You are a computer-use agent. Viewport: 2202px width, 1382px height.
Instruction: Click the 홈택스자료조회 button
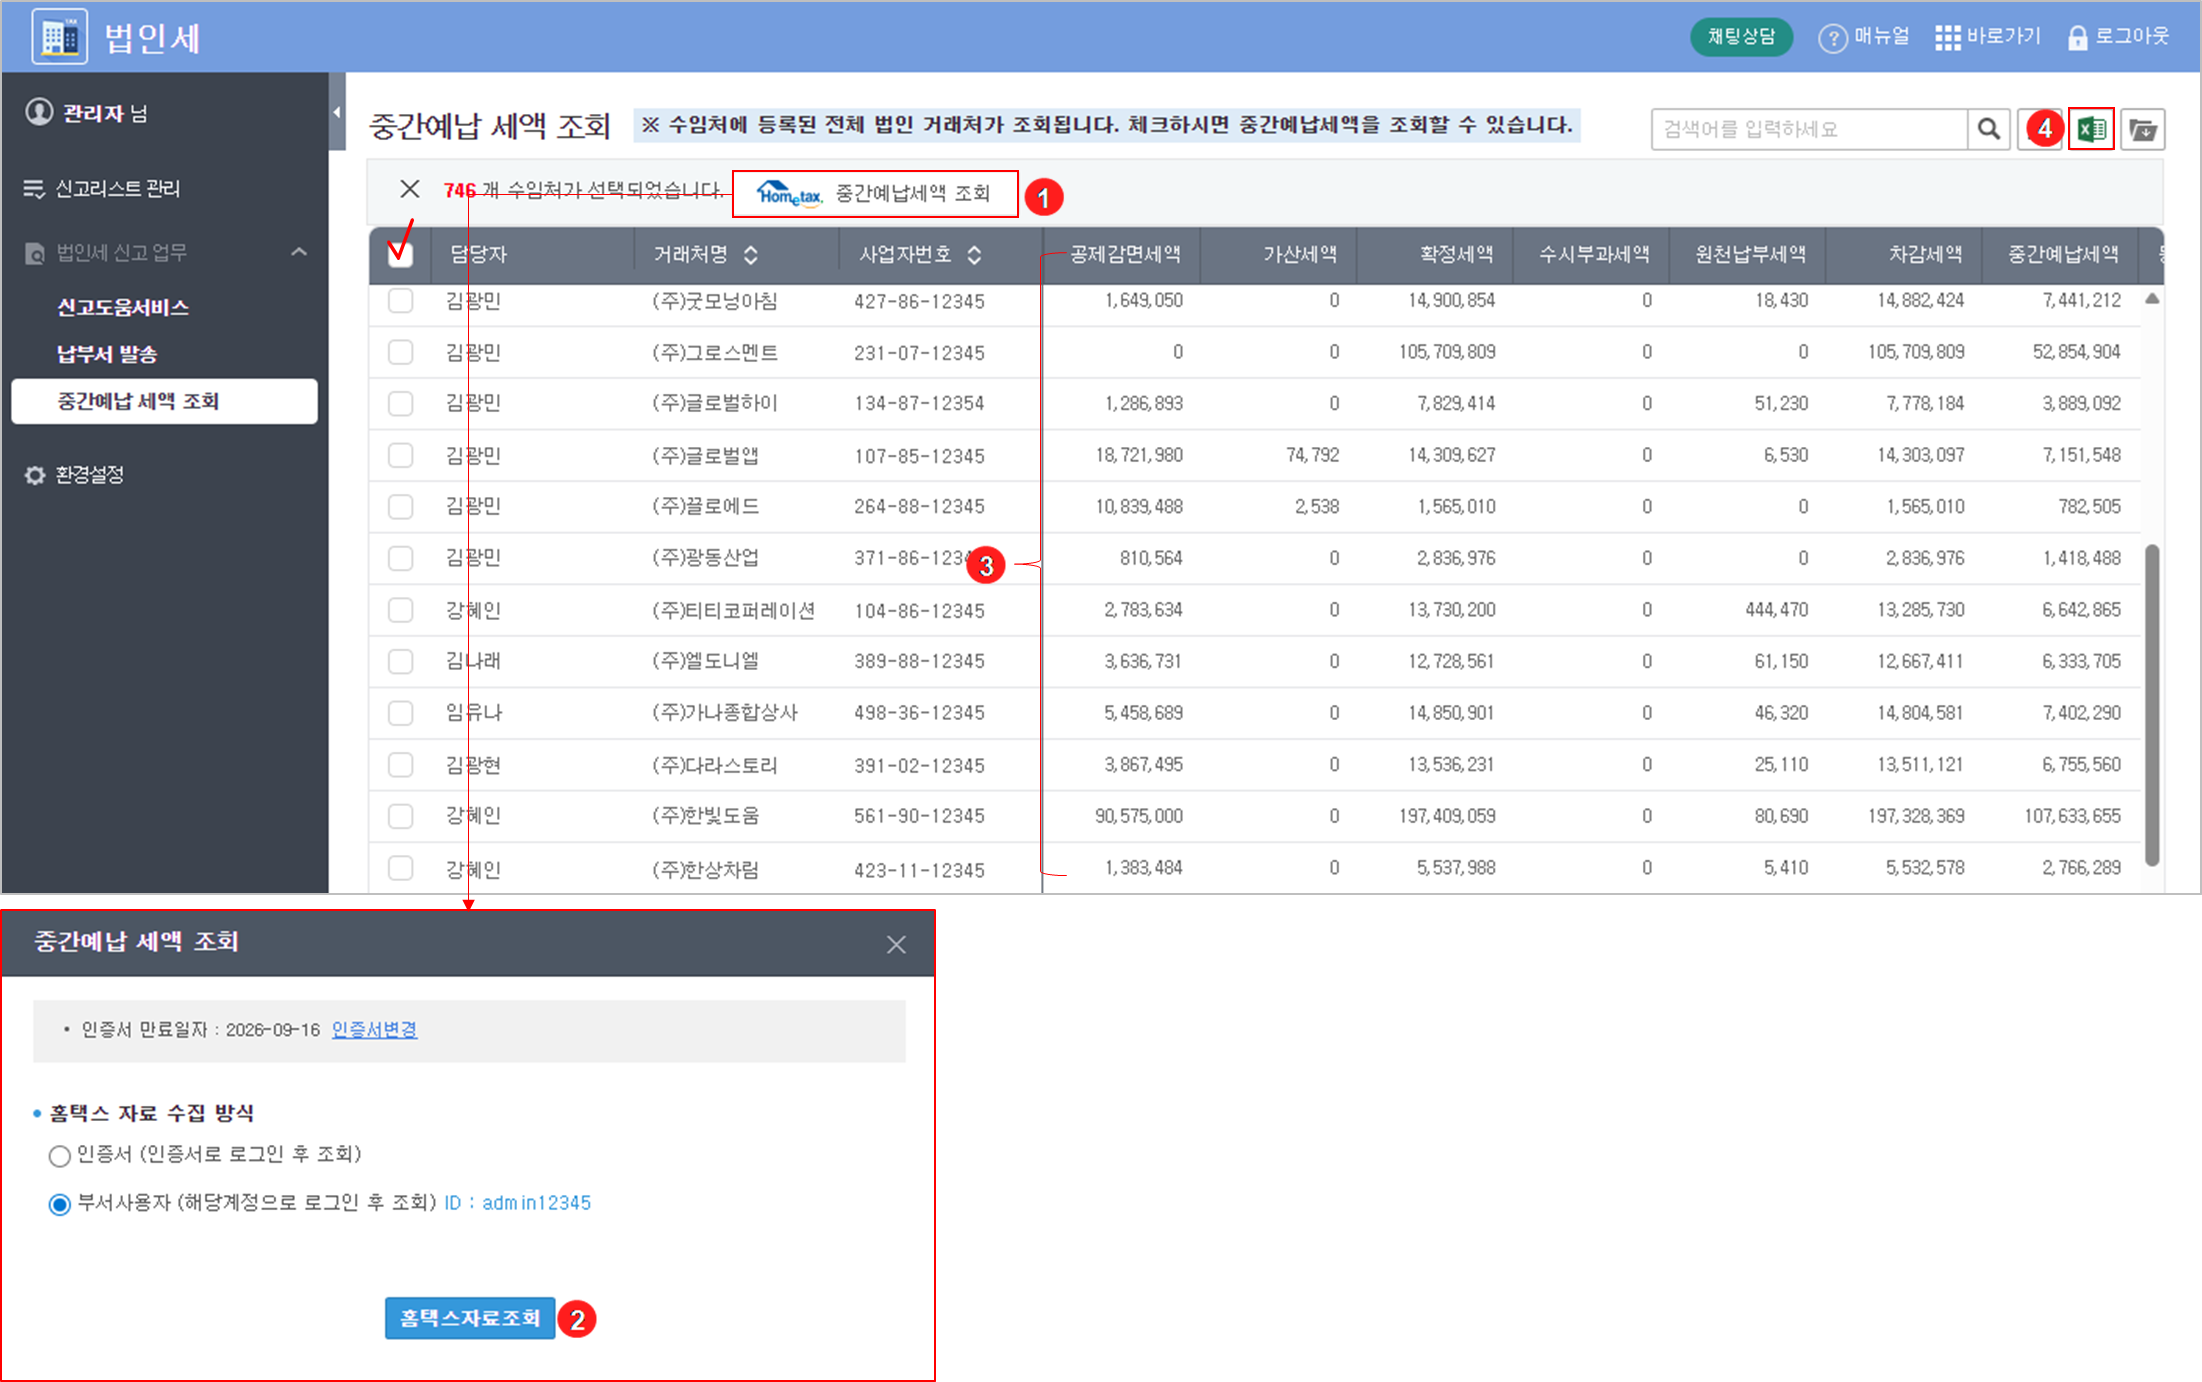(469, 1318)
